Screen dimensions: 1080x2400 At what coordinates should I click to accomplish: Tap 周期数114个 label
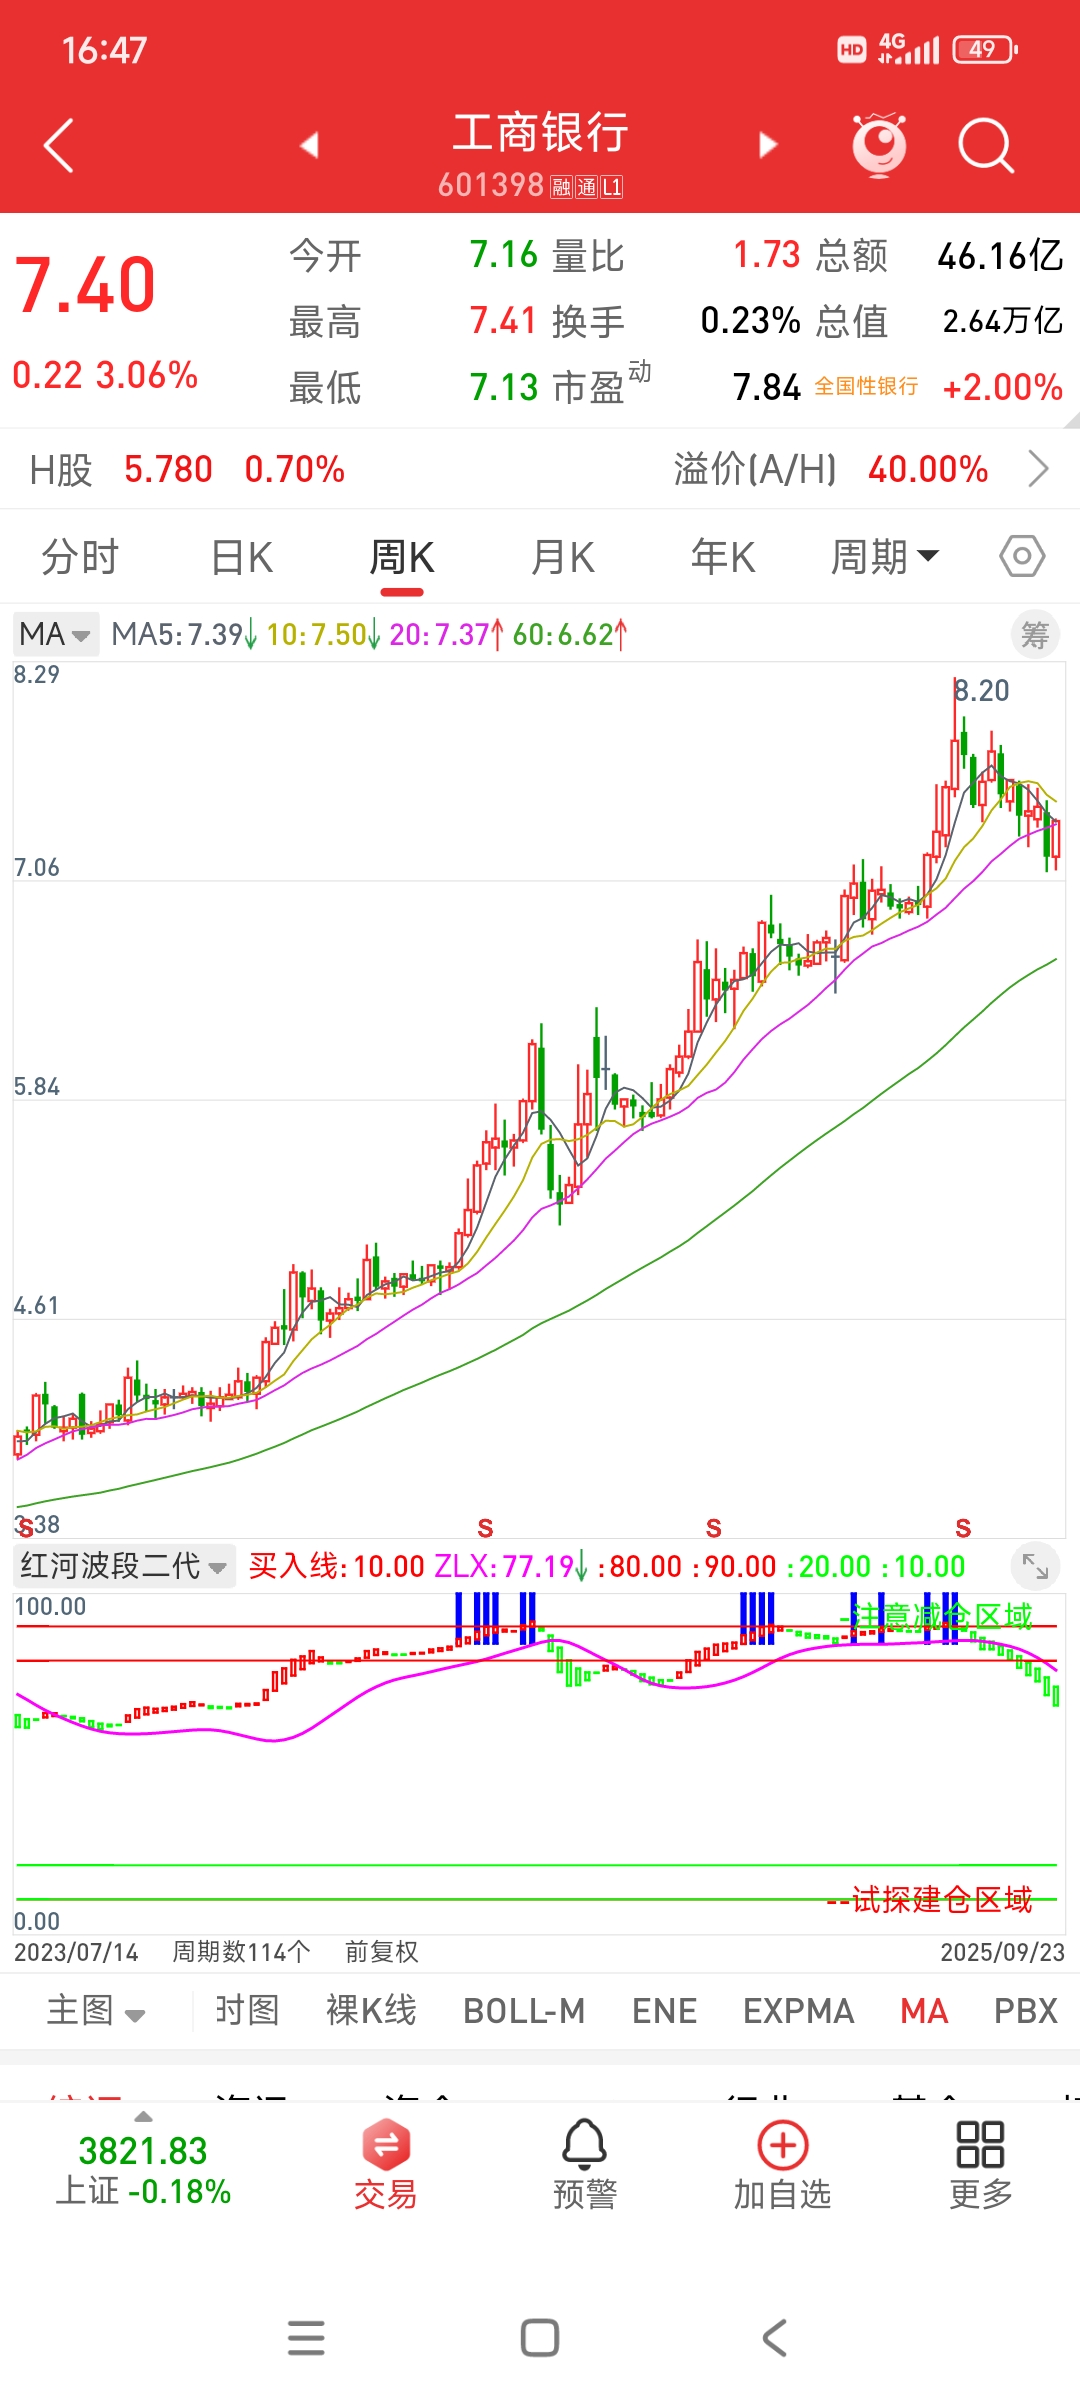(x=241, y=1951)
